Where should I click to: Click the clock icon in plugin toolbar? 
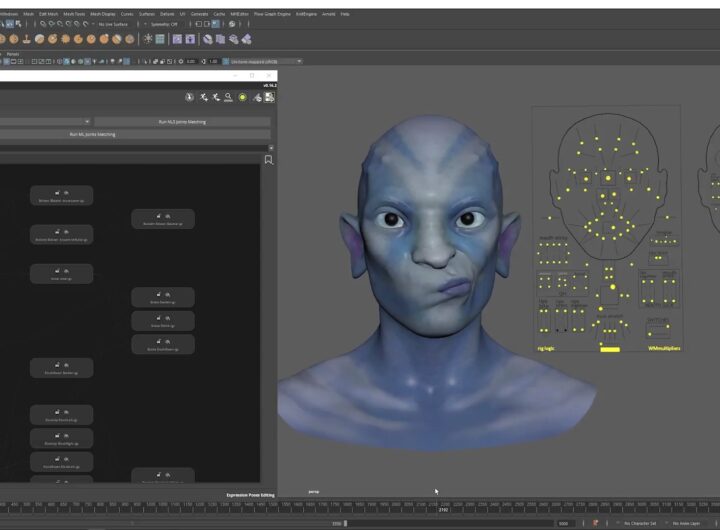[x=190, y=97]
